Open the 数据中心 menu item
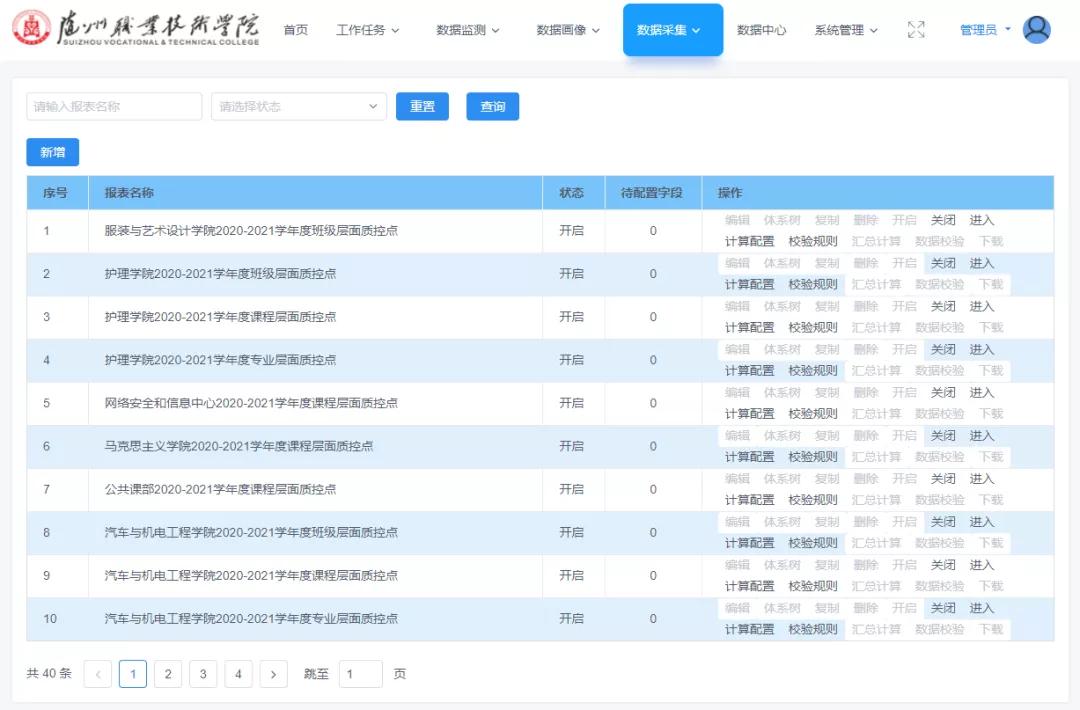Viewport: 1080px width, 710px height. [761, 29]
